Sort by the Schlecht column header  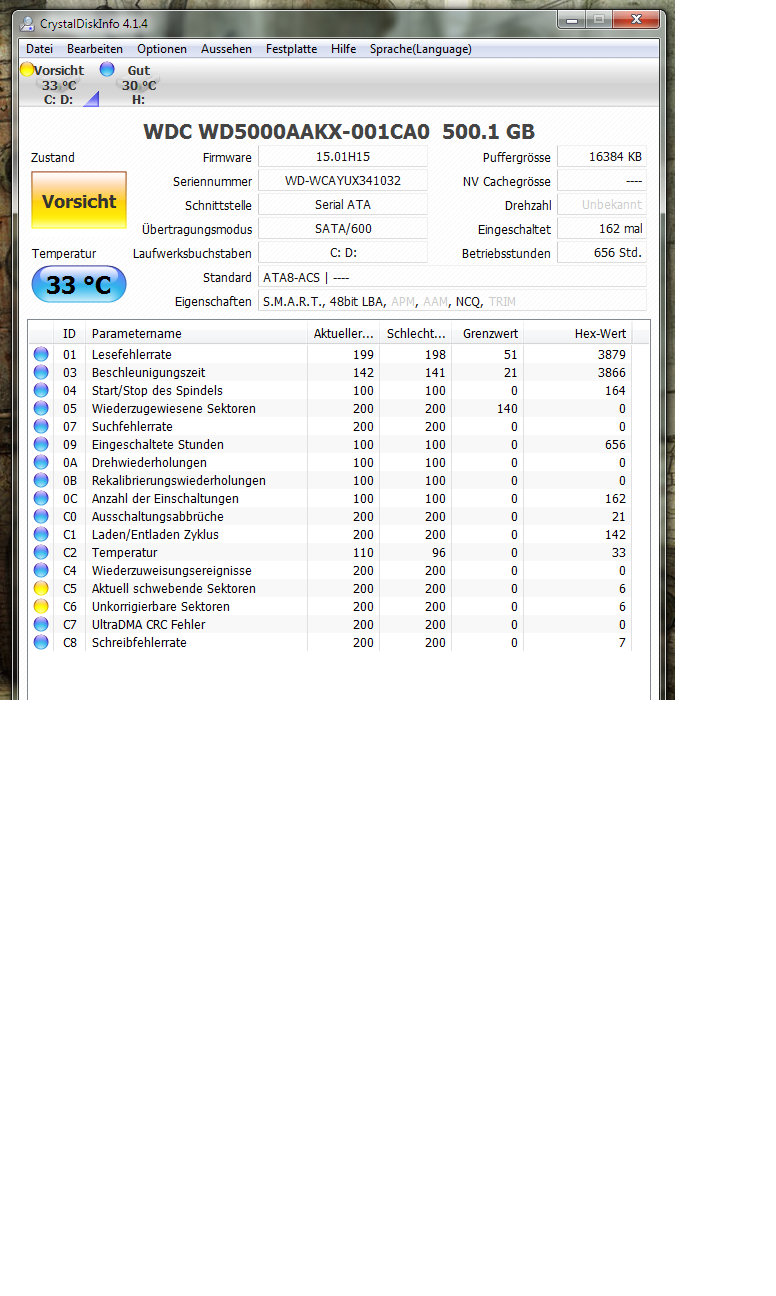click(415, 334)
